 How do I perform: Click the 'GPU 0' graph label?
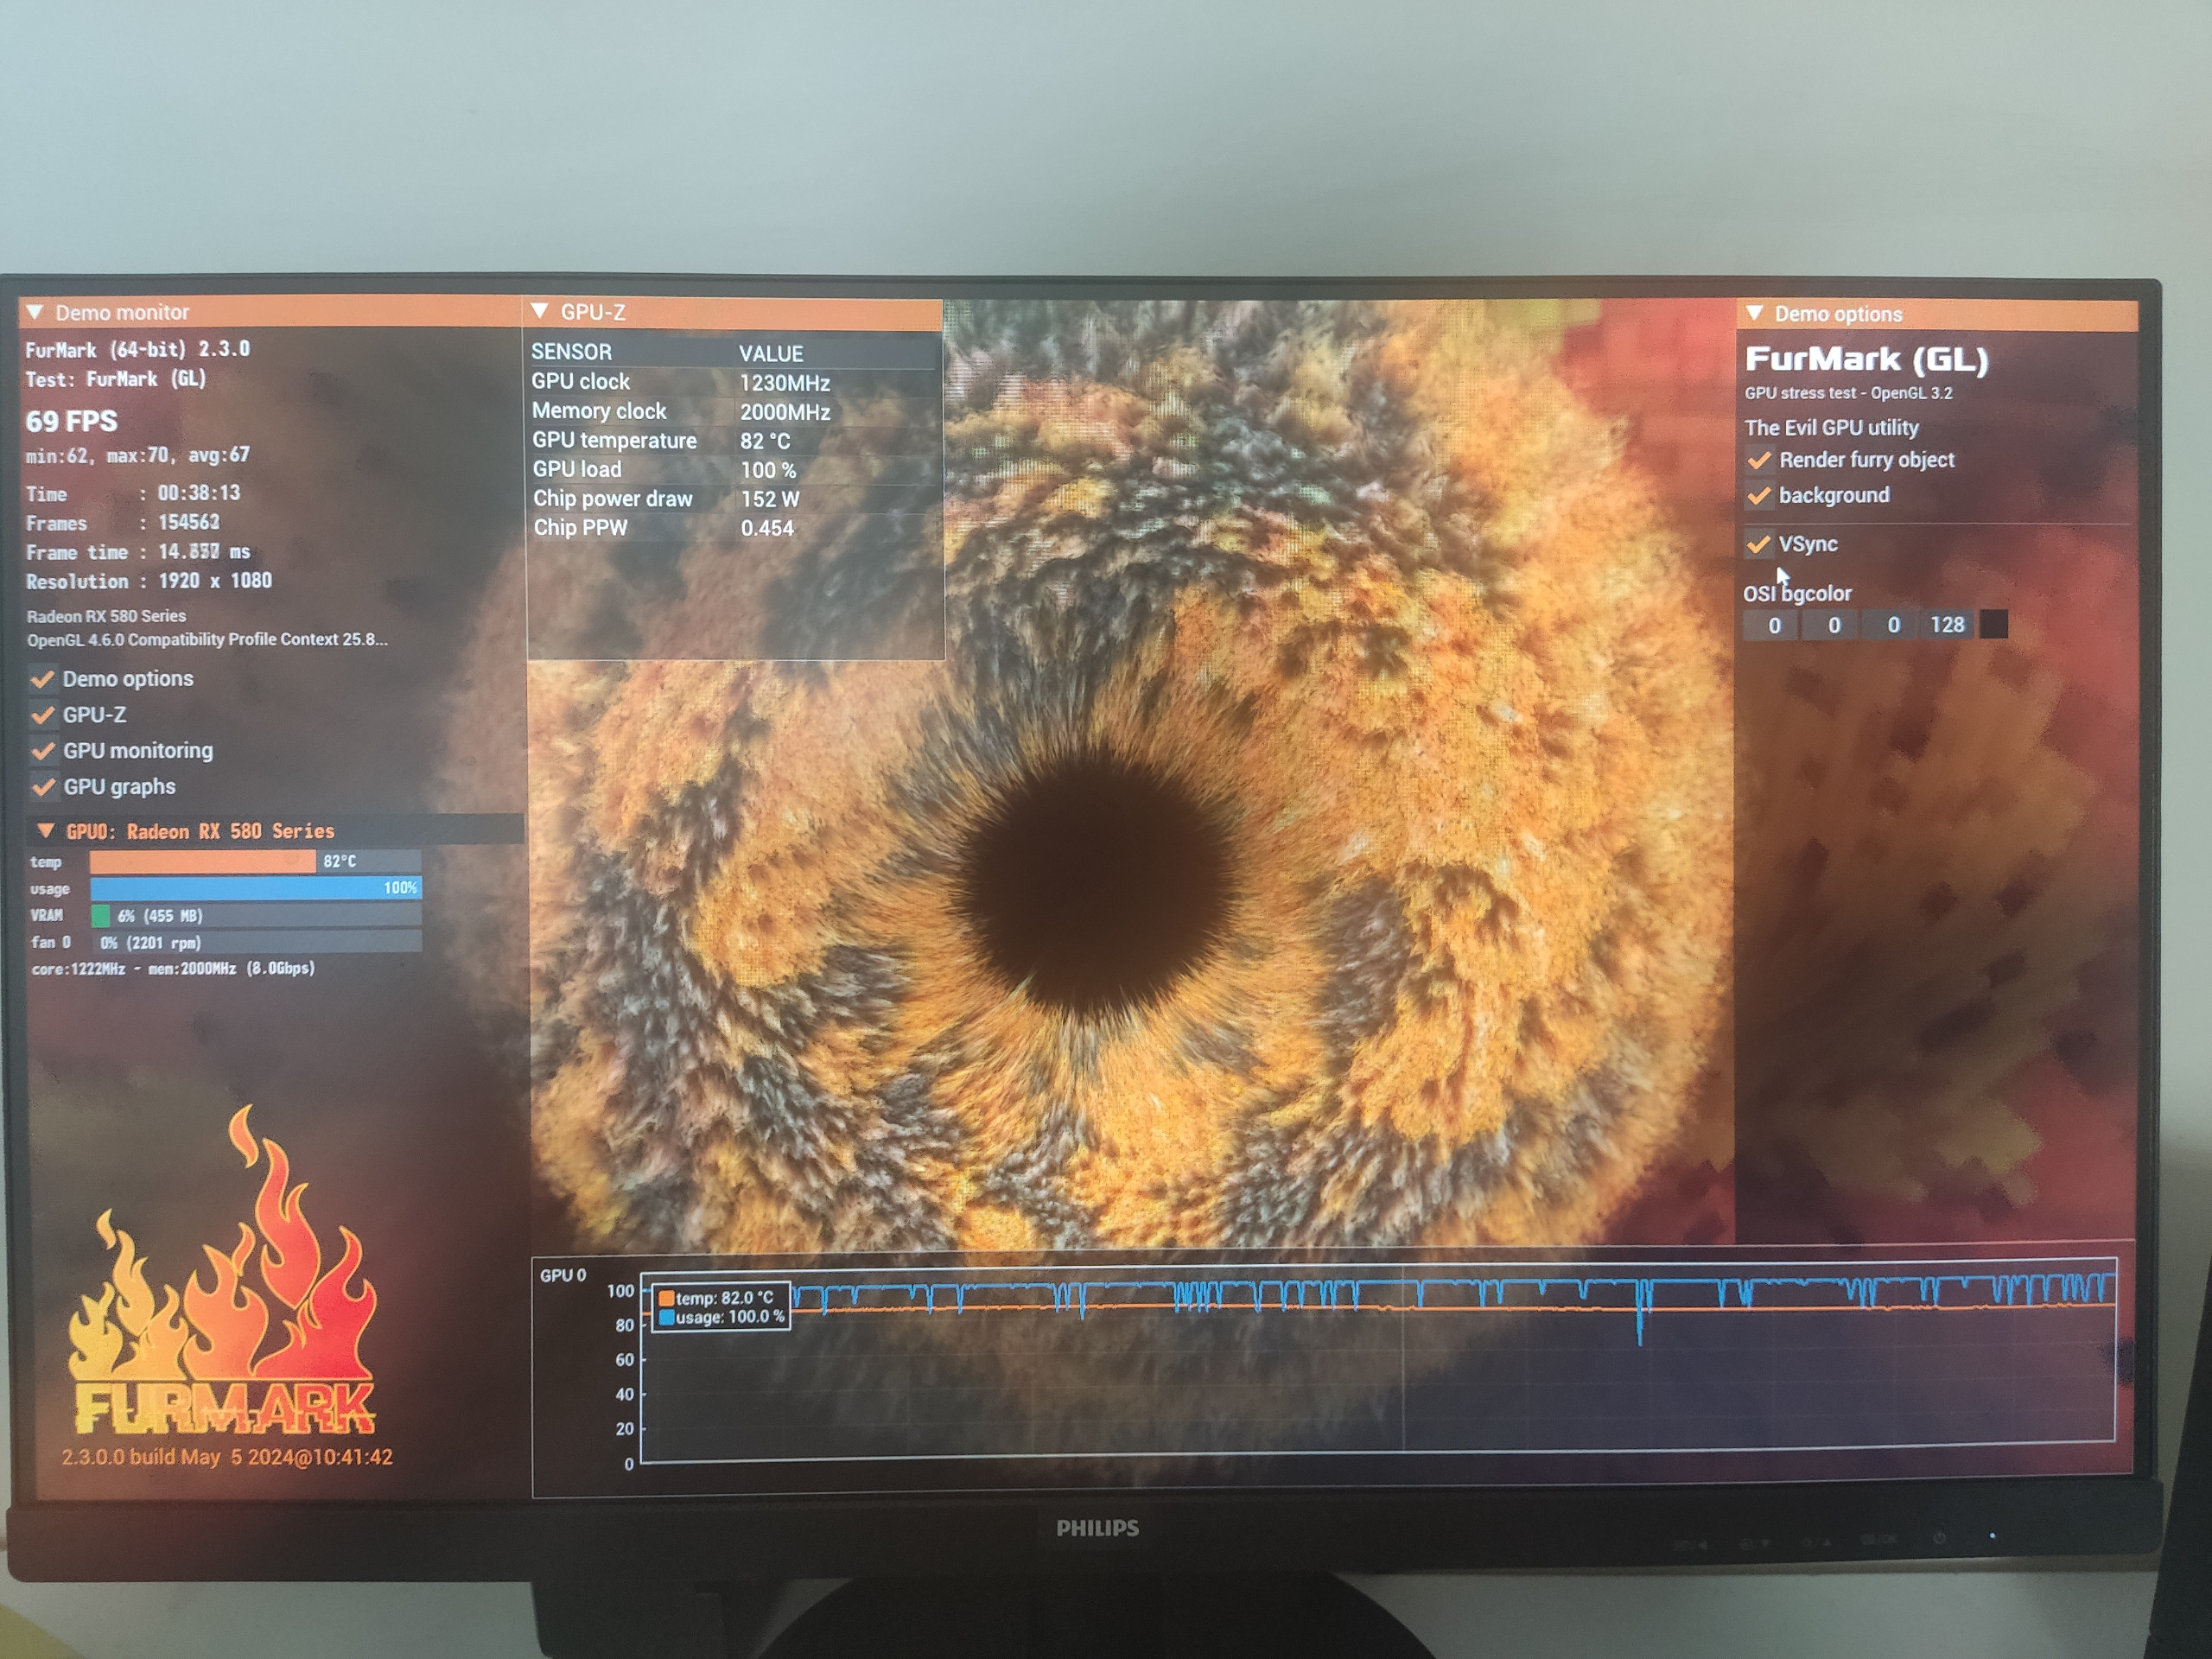click(x=563, y=1275)
